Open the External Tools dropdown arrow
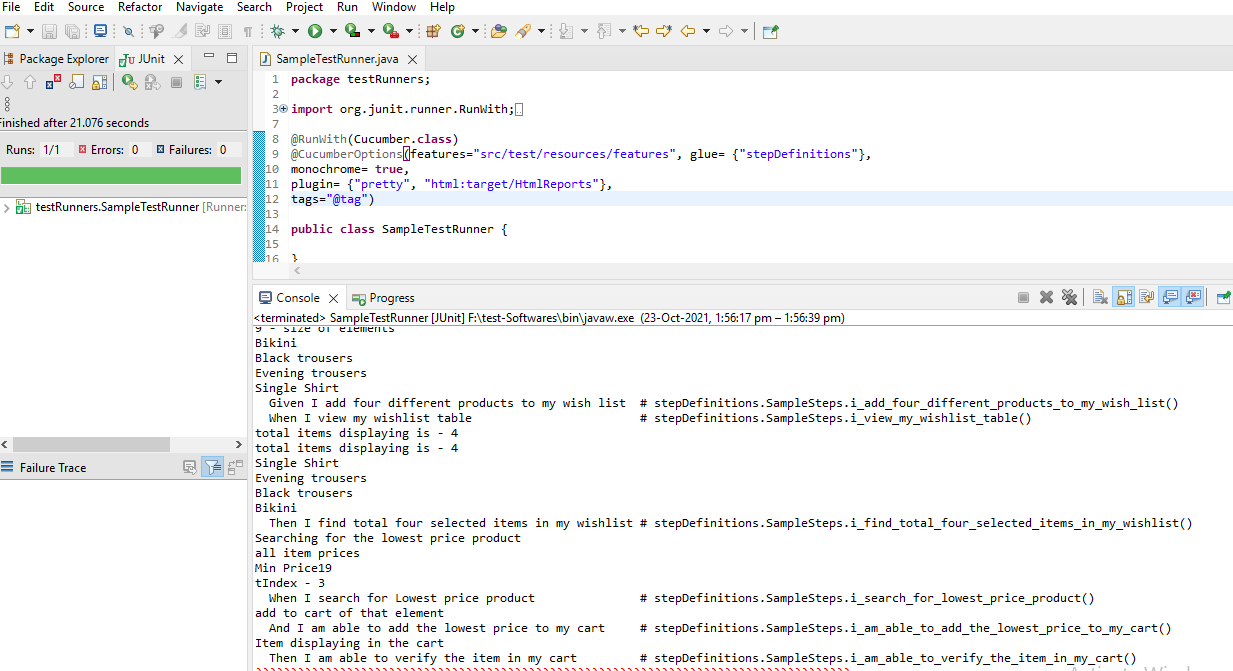 [409, 31]
